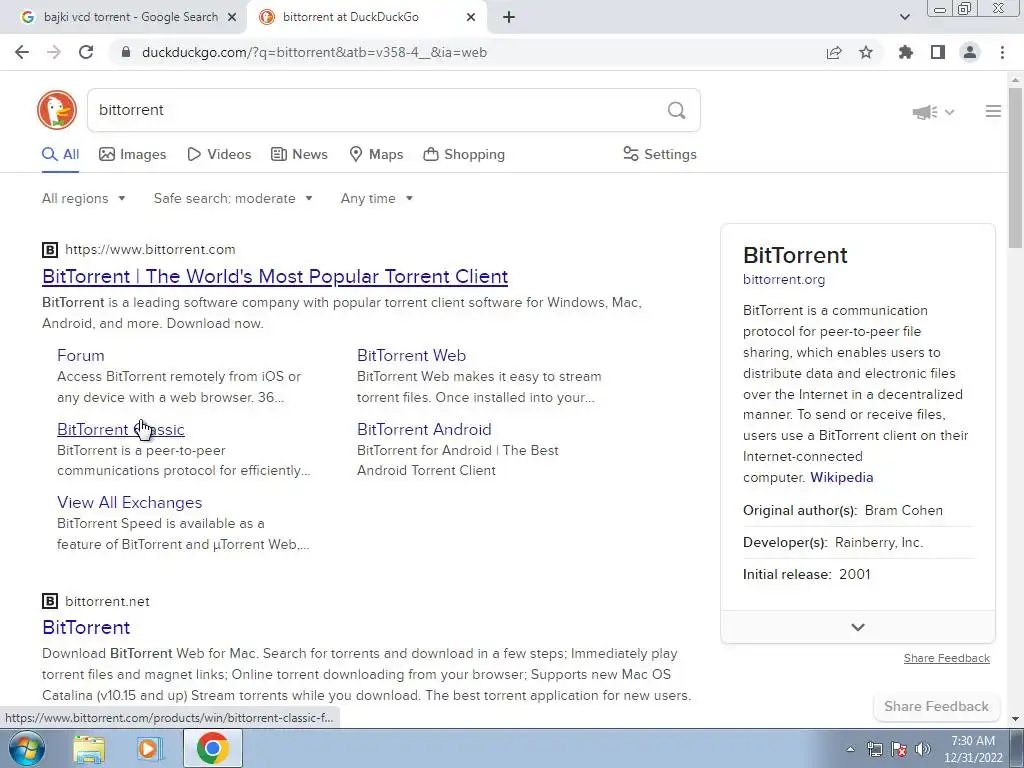Click the browser address bar URL
Viewport: 1024px width, 768px height.
pyautogui.click(x=314, y=52)
